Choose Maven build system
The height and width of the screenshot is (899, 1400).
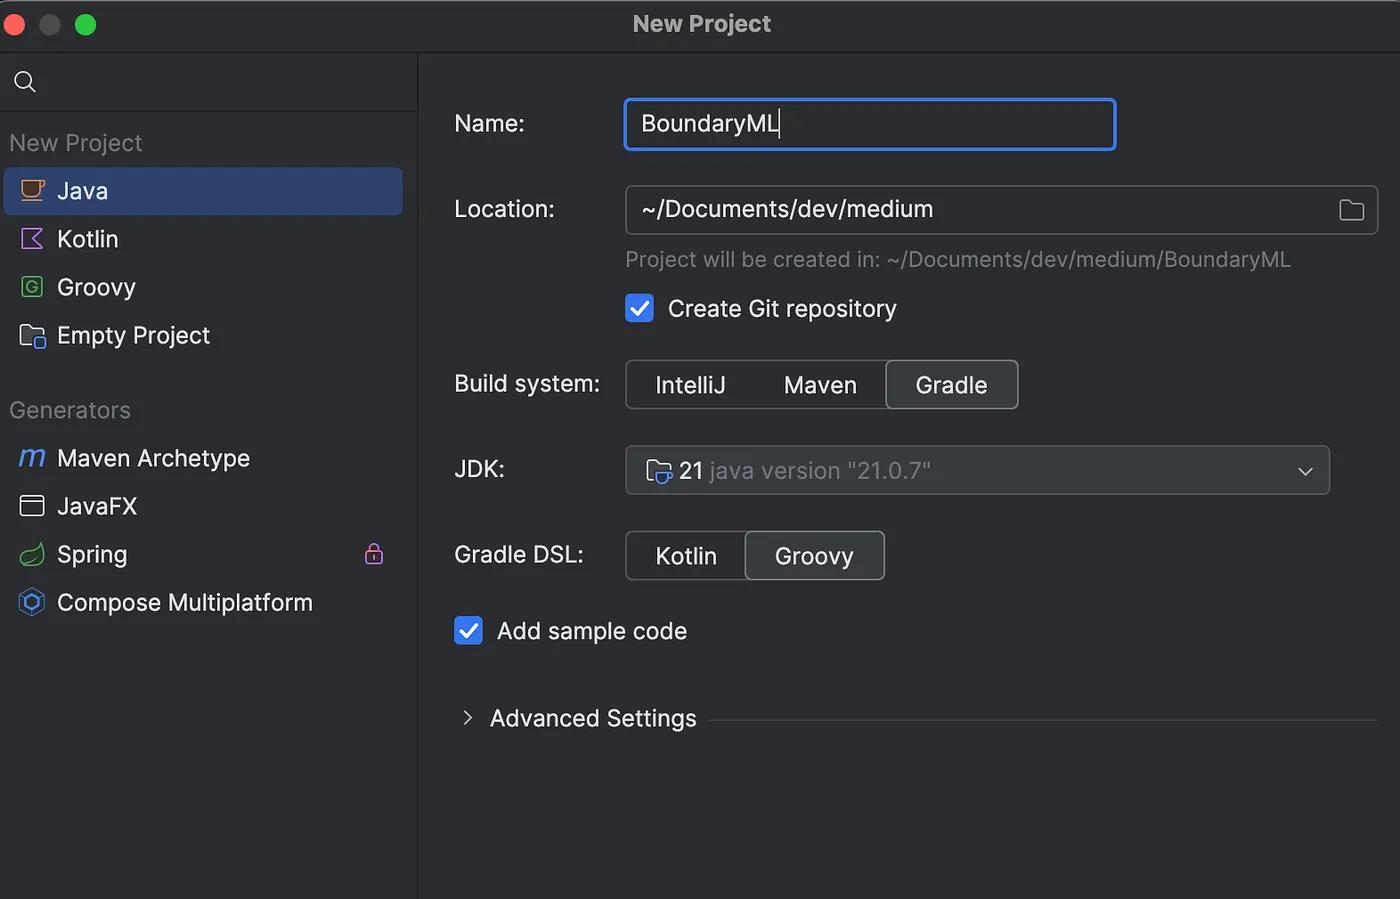pyautogui.click(x=820, y=385)
